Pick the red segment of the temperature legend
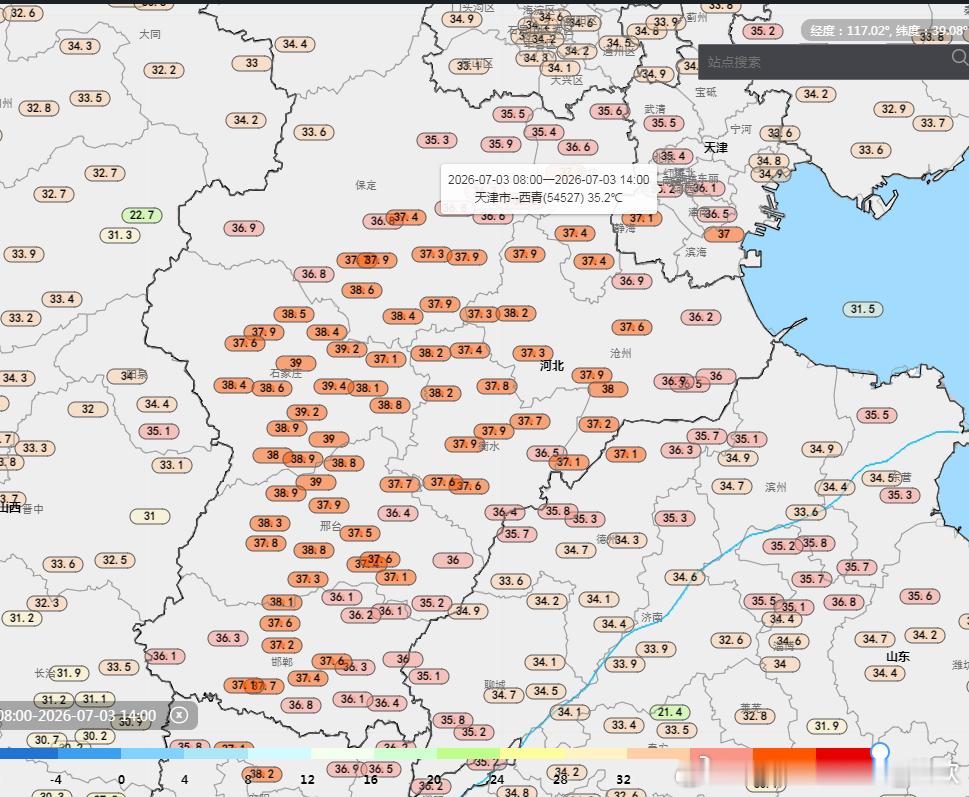This screenshot has height=797, width=969. coord(847,754)
